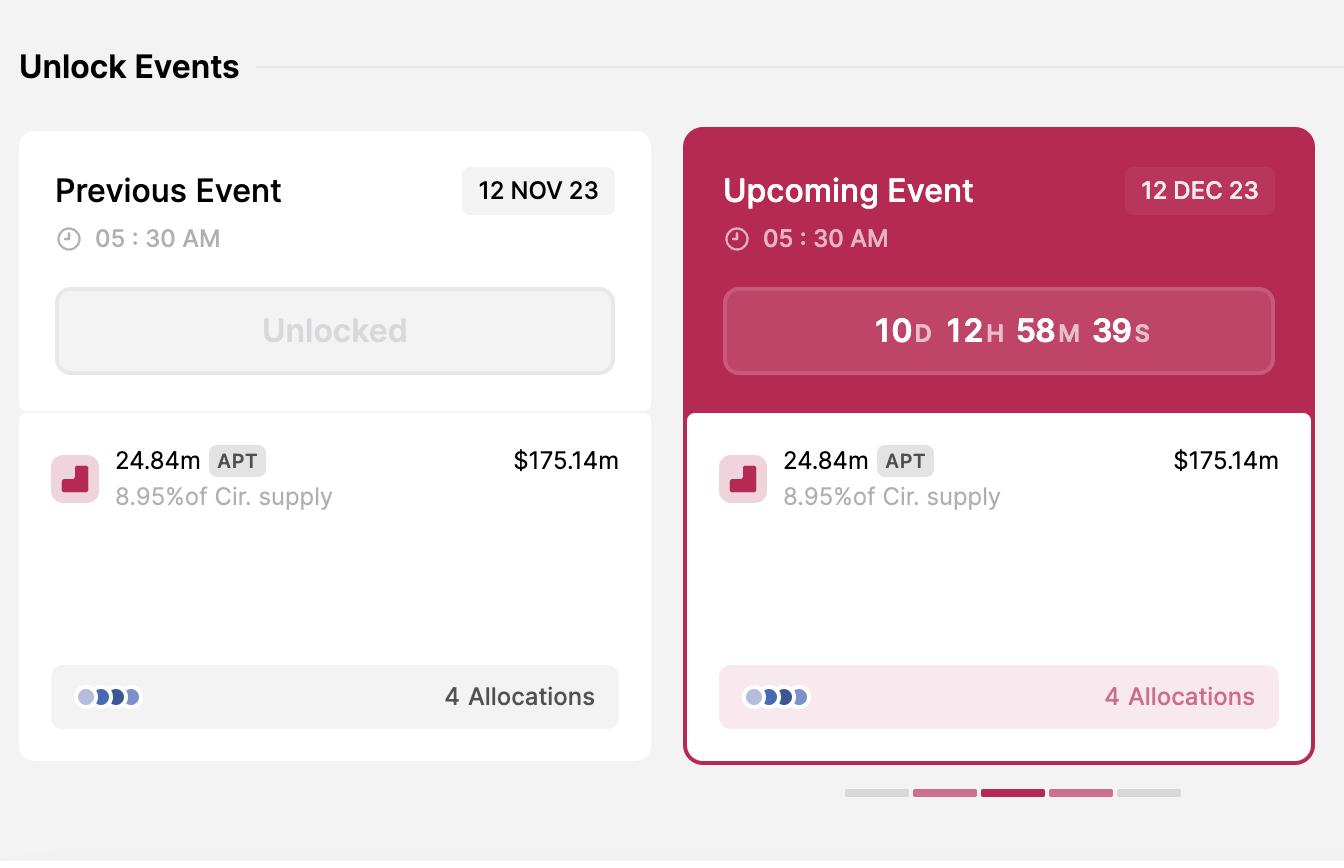Click the clock icon in Previous Event card
1344x868 pixels.
pyautogui.click(x=68, y=239)
